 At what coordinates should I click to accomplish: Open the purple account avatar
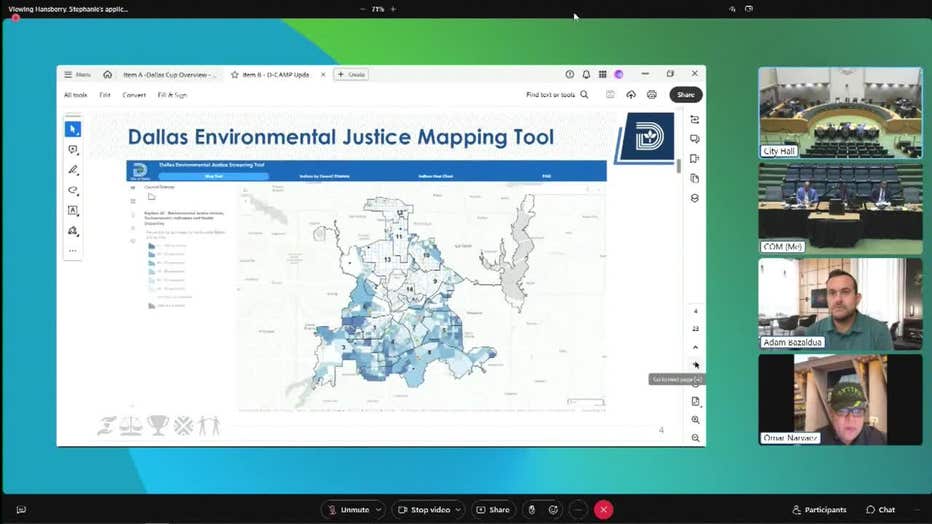point(619,74)
